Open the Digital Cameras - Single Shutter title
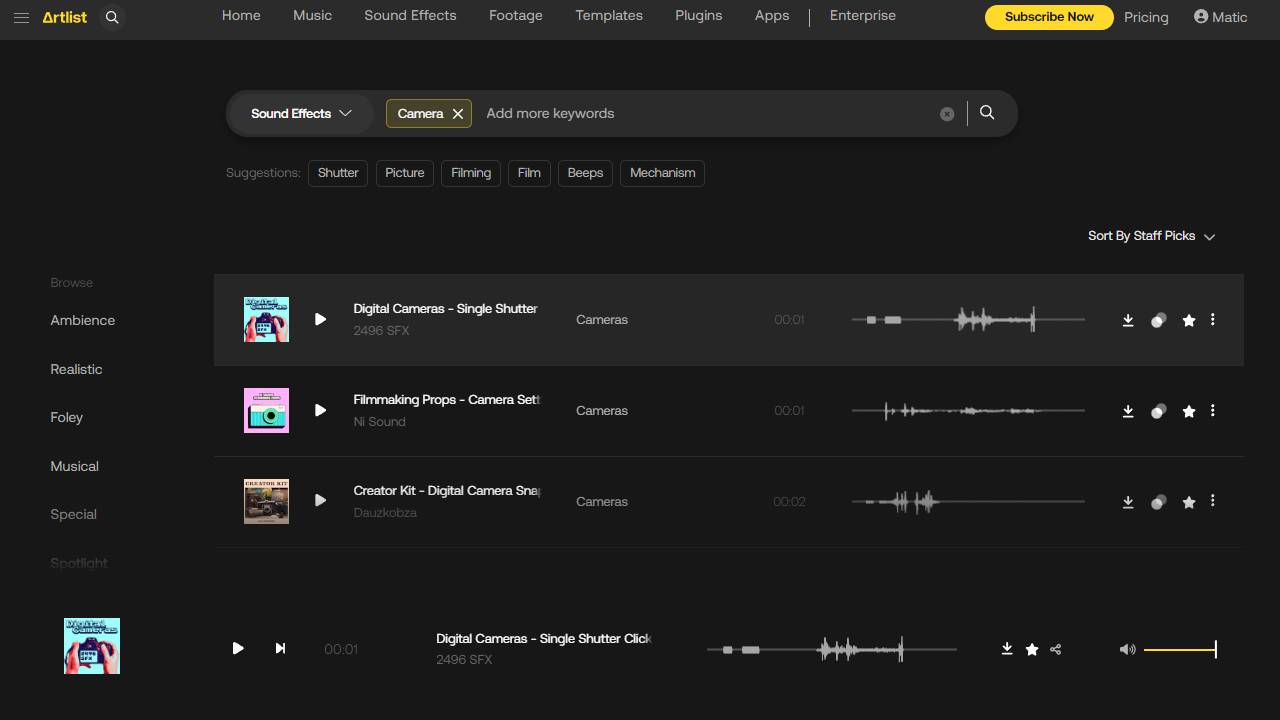 click(446, 309)
